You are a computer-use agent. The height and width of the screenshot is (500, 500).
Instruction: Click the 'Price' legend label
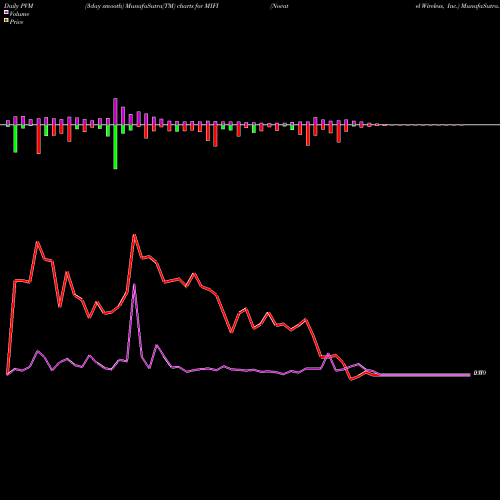(16, 22)
